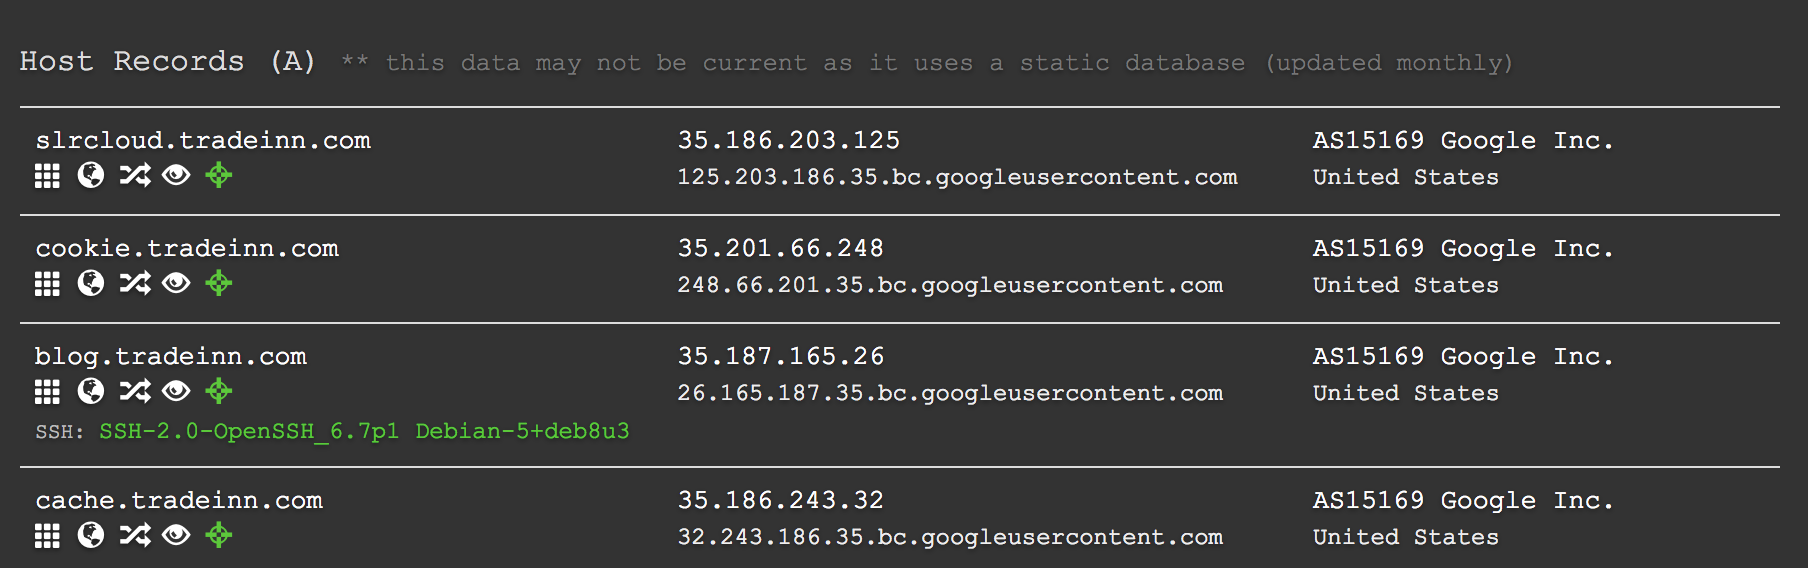This screenshot has width=1808, height=568.
Task: Click globe icon under cookie.tradeinn.com
Action: click(x=91, y=284)
